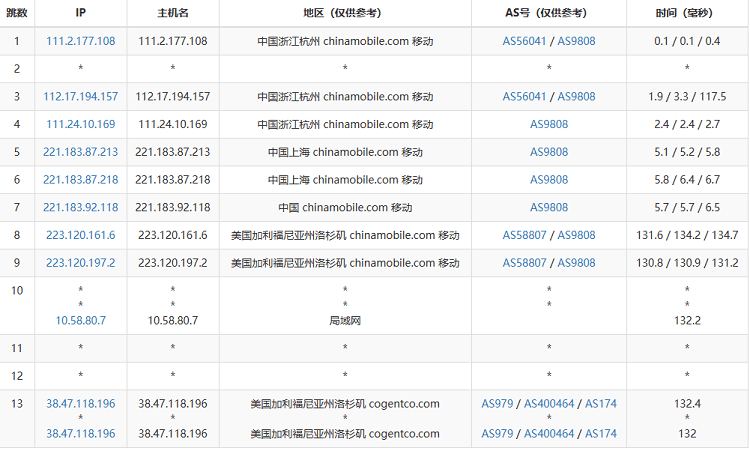
Task: Click the time value 5.7 / 5.7 / 6.5
Action: click(687, 208)
